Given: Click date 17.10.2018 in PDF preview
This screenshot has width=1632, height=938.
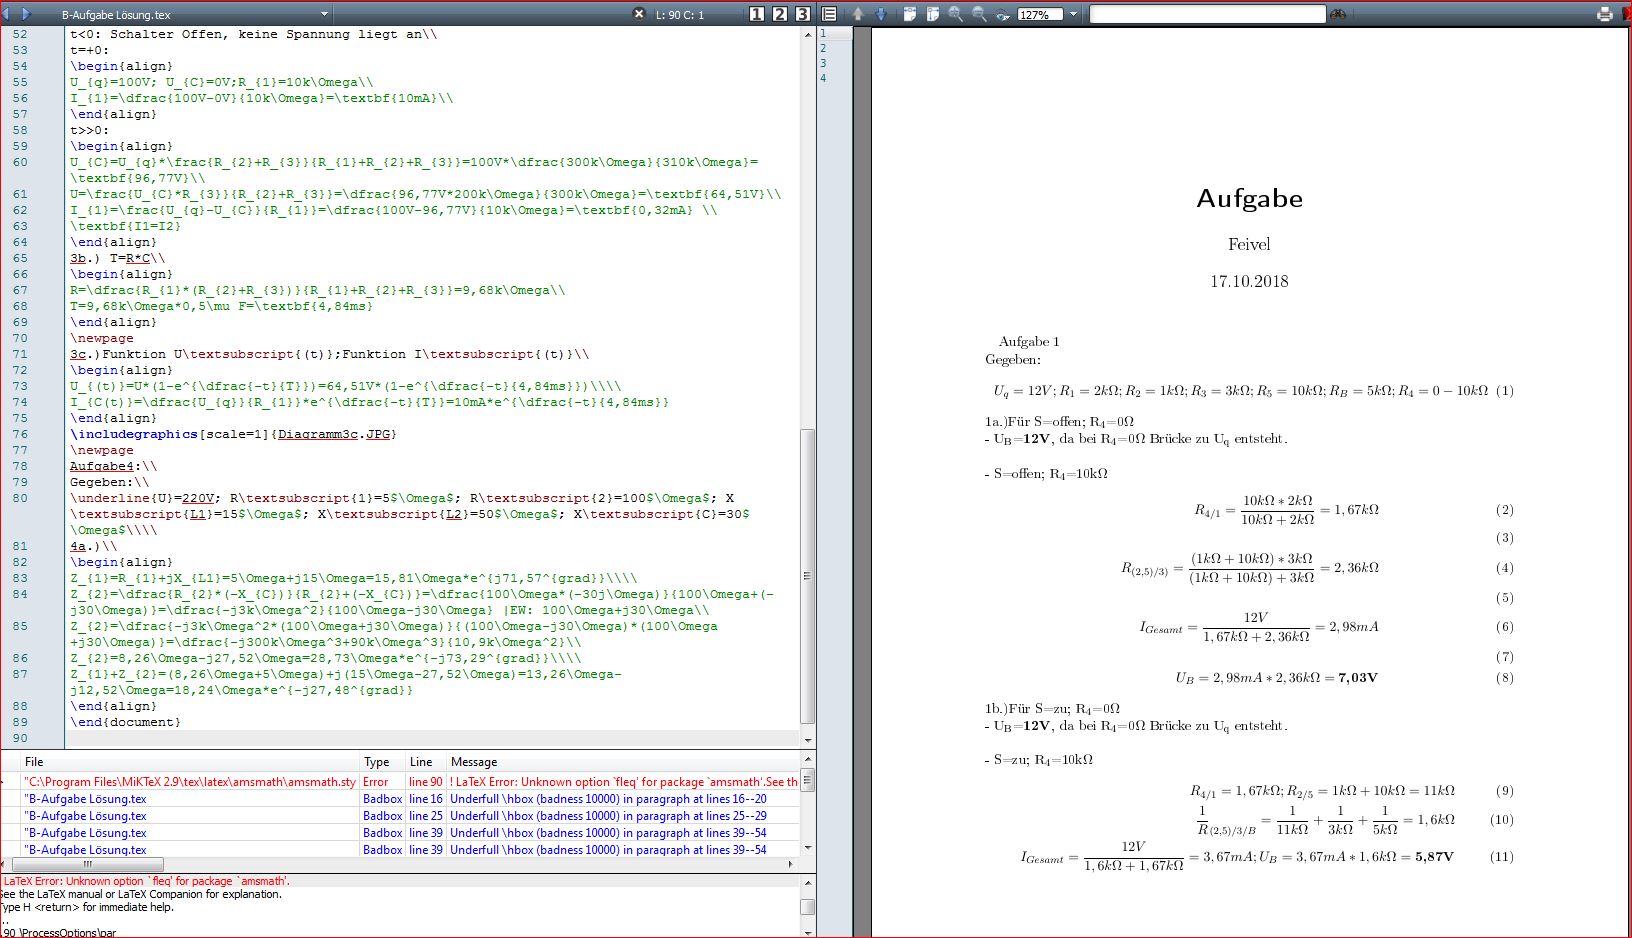Looking at the screenshot, I should [1249, 281].
